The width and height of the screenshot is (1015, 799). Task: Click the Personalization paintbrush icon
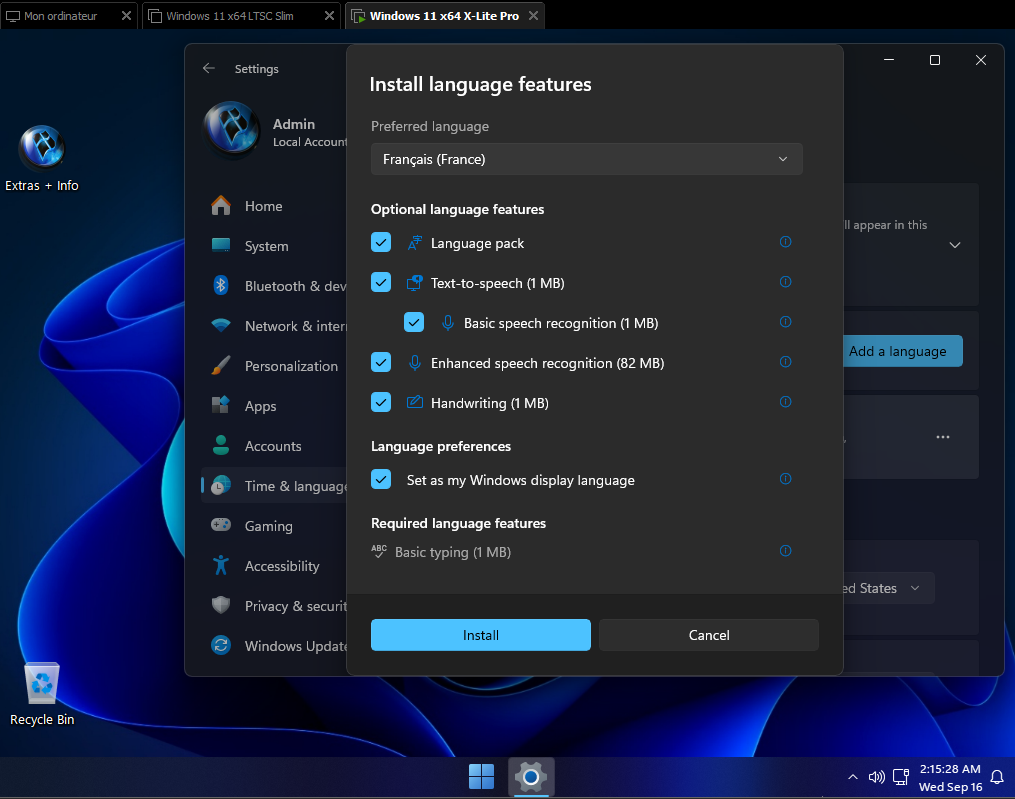(x=221, y=365)
